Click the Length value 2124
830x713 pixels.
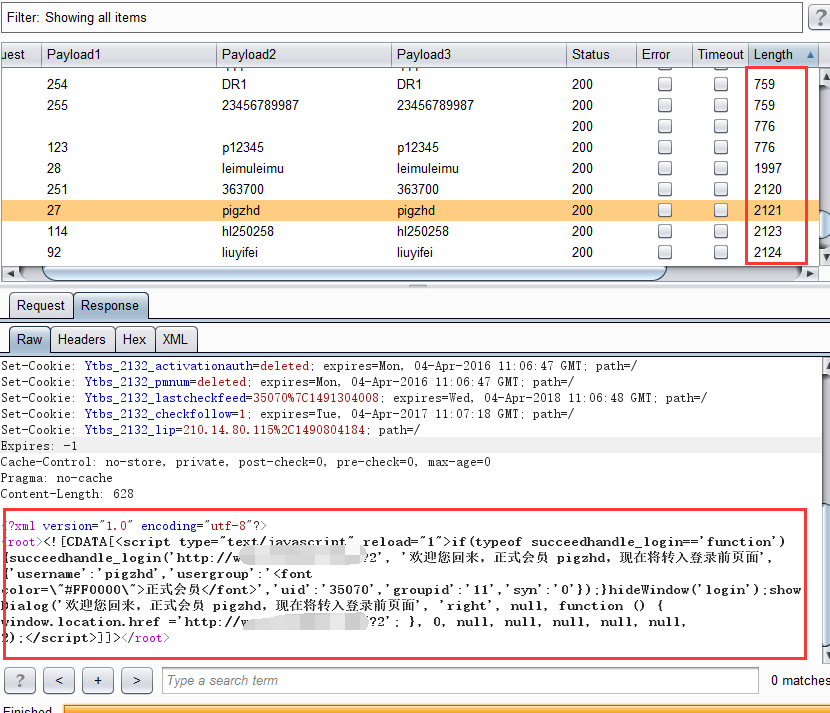[768, 252]
